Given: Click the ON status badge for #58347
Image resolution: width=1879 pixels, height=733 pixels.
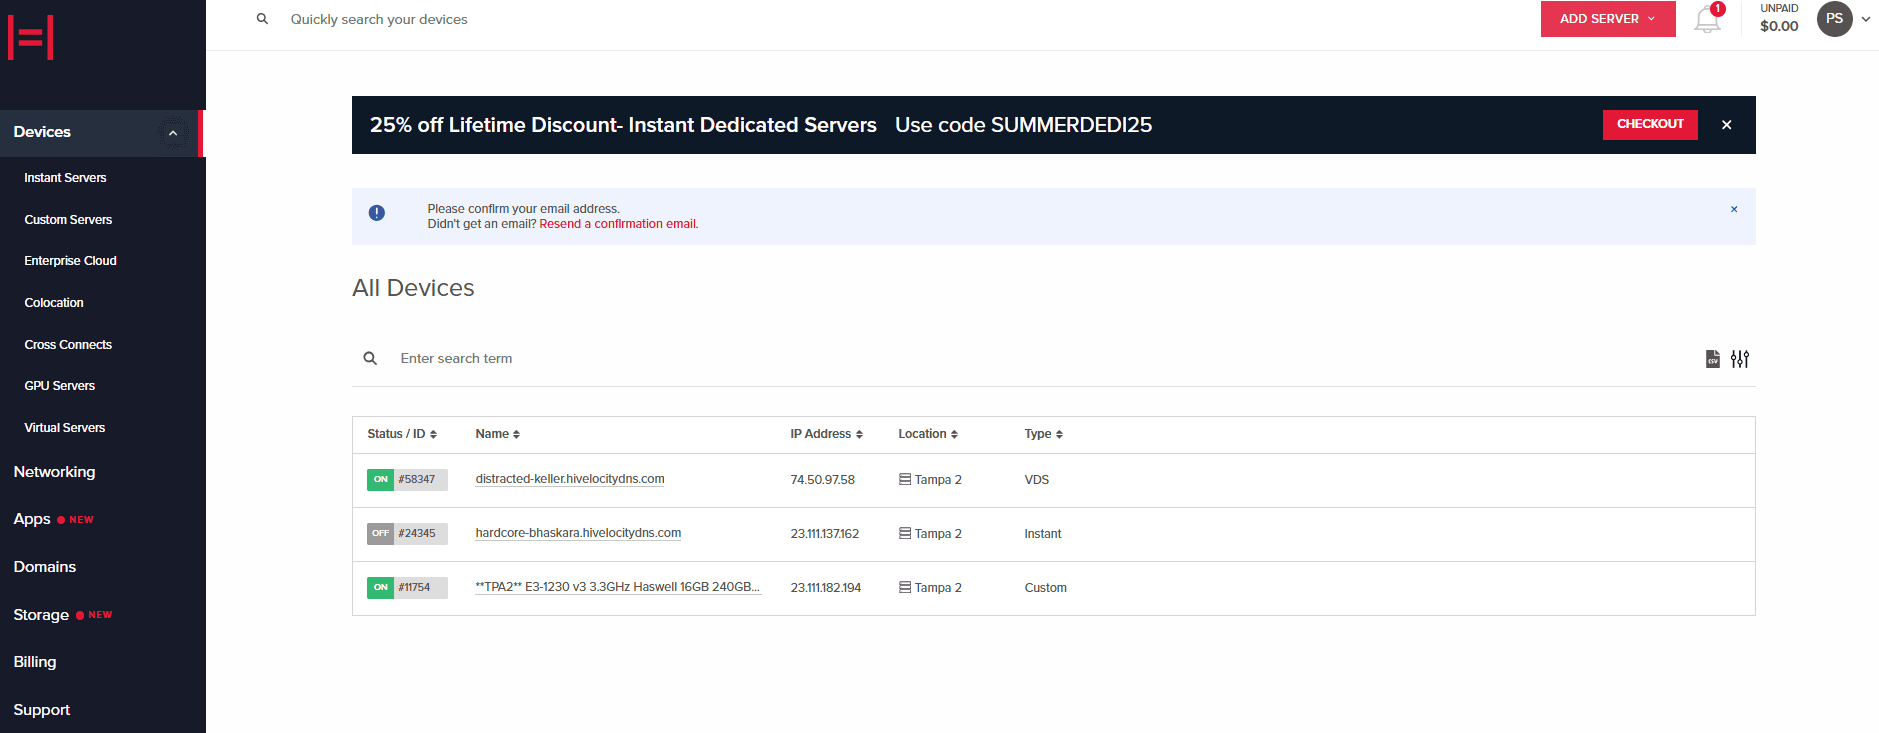Looking at the screenshot, I should 380,480.
